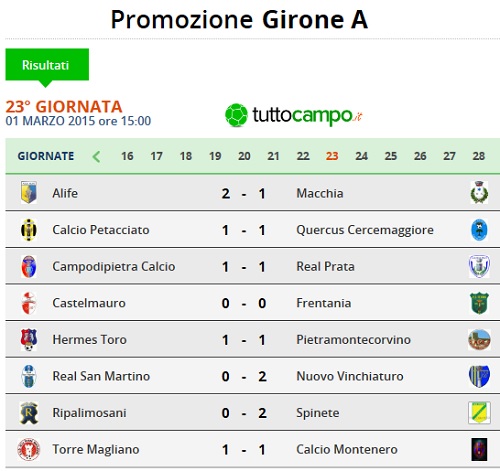This screenshot has height=471, width=500.
Task: Open giornata 16 results
Action: tap(127, 156)
